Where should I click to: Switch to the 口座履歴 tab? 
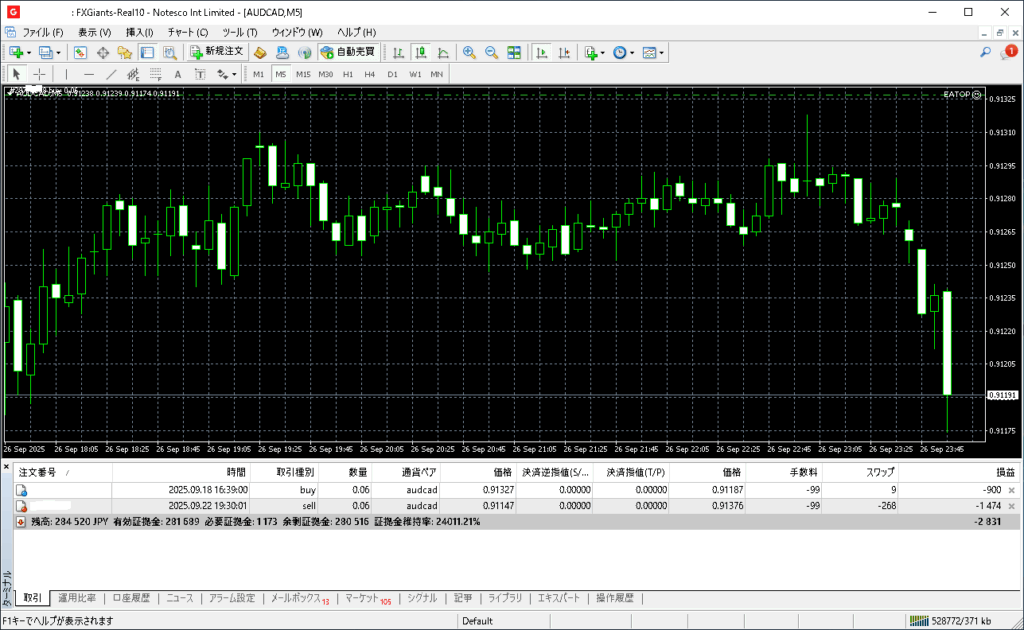(131, 598)
